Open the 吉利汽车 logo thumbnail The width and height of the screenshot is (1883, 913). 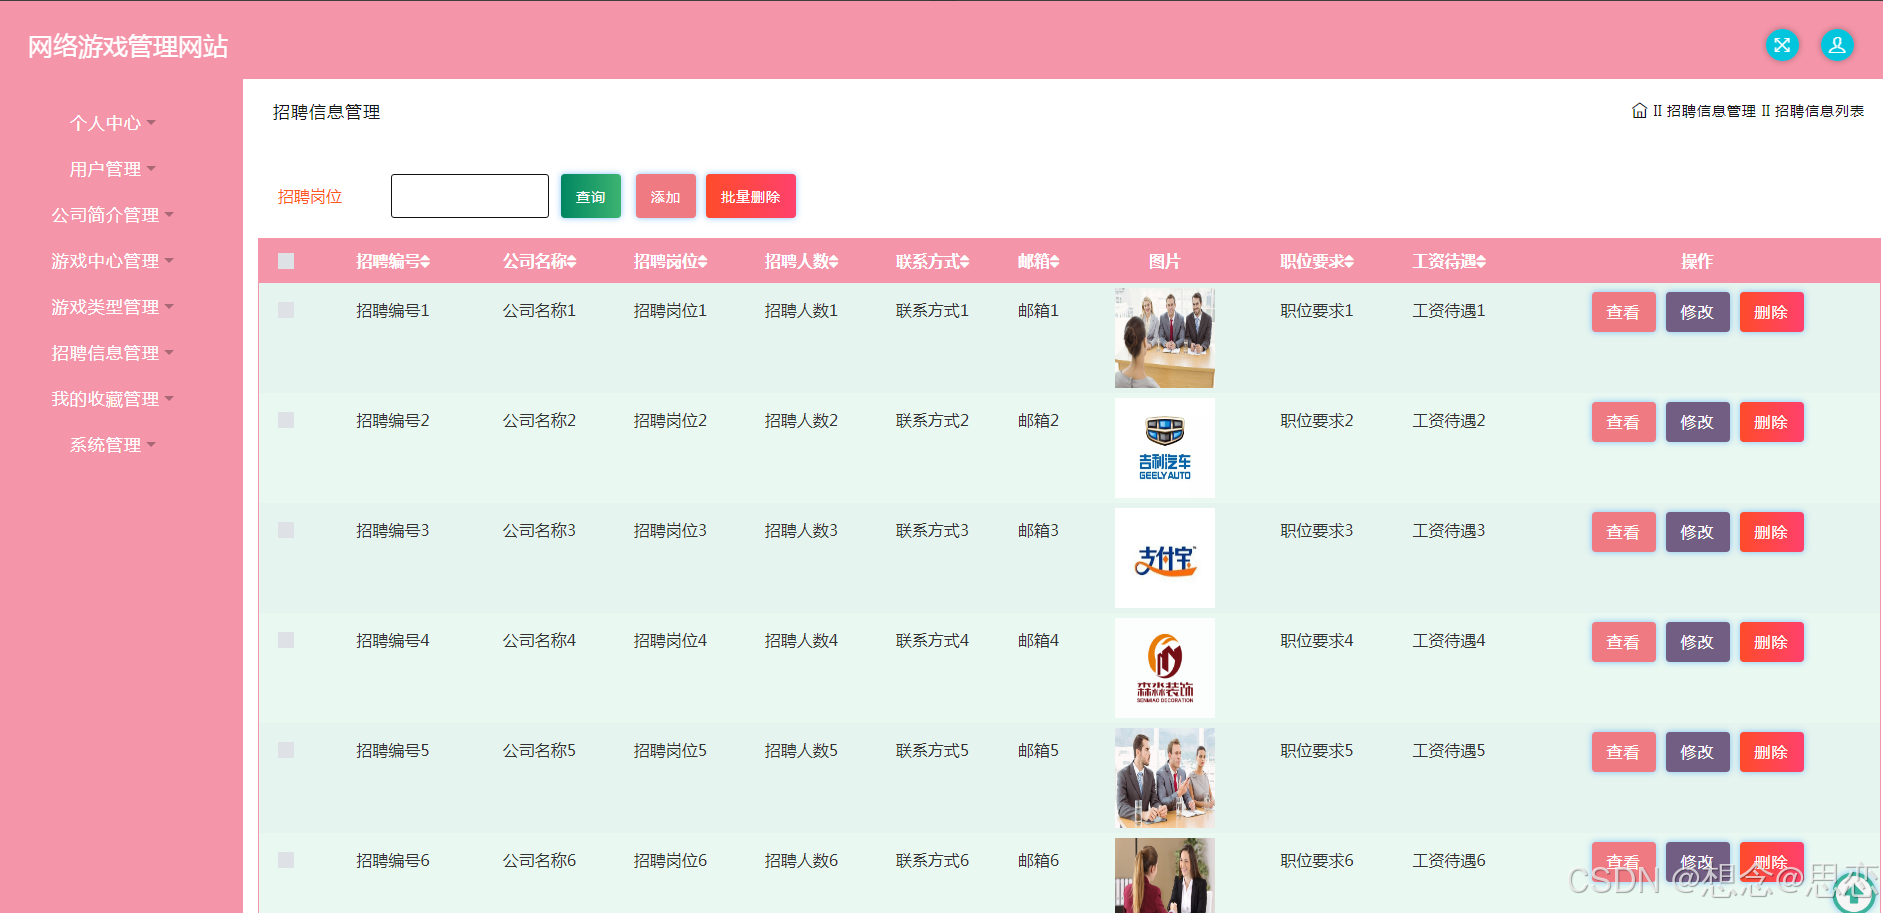pyautogui.click(x=1165, y=448)
